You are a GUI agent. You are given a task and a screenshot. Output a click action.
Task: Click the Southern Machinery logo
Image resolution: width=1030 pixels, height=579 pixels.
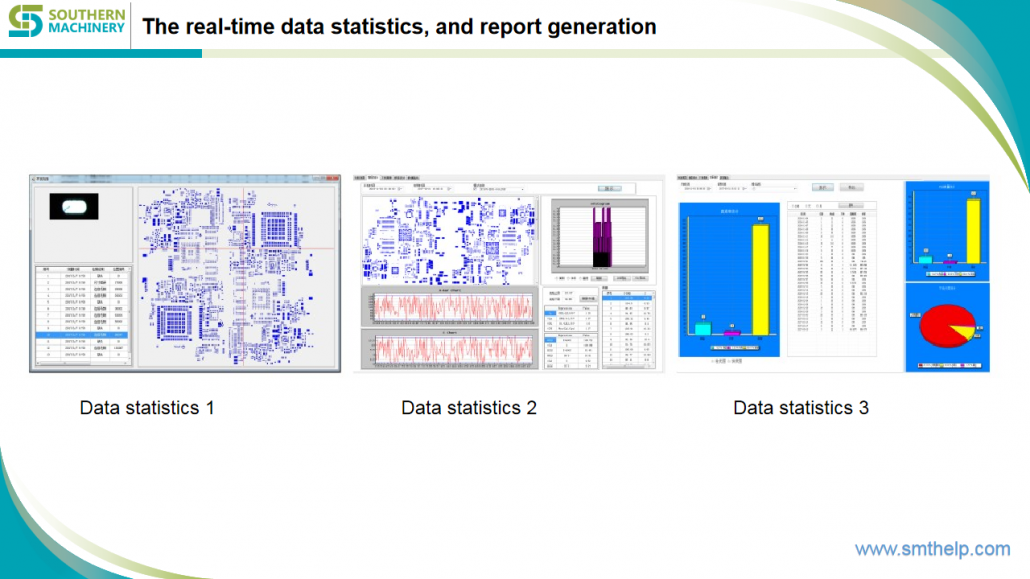(x=66, y=21)
